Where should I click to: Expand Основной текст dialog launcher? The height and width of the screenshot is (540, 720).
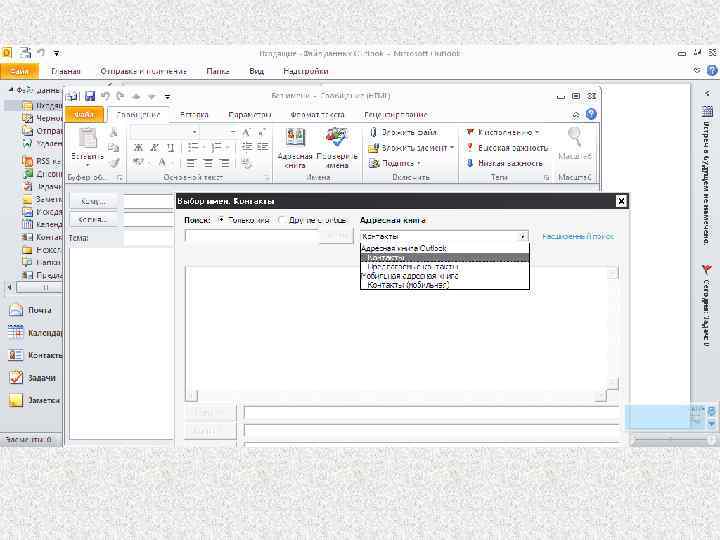click(x=266, y=178)
